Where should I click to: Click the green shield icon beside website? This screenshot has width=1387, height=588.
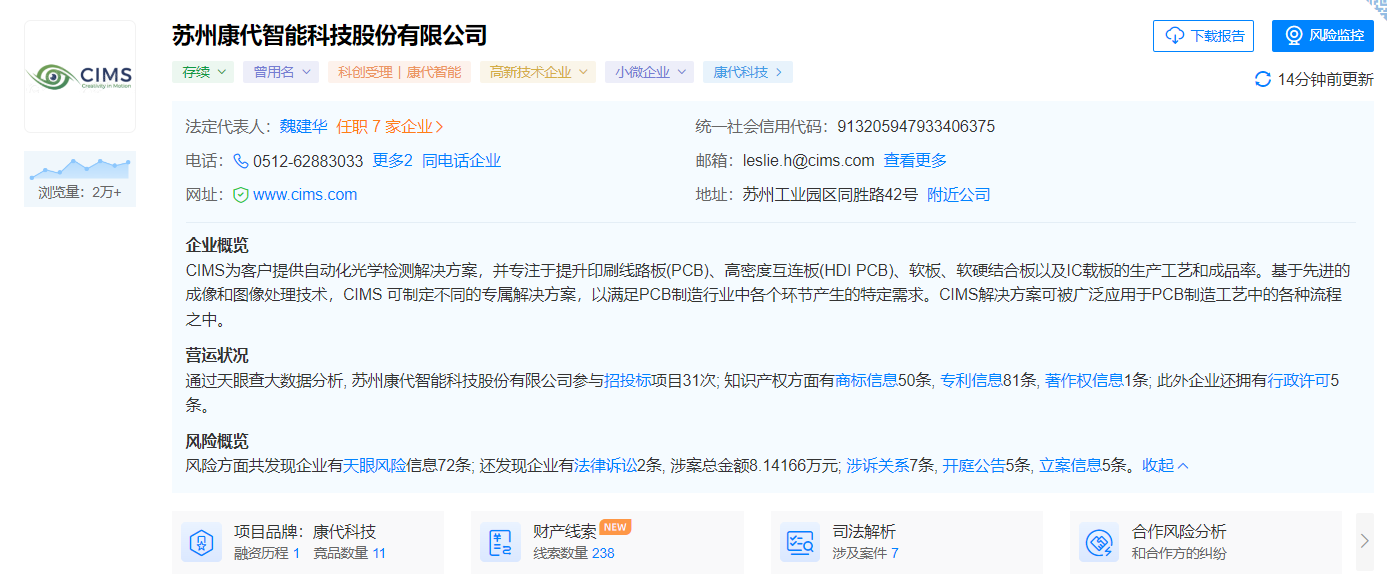pyautogui.click(x=241, y=195)
